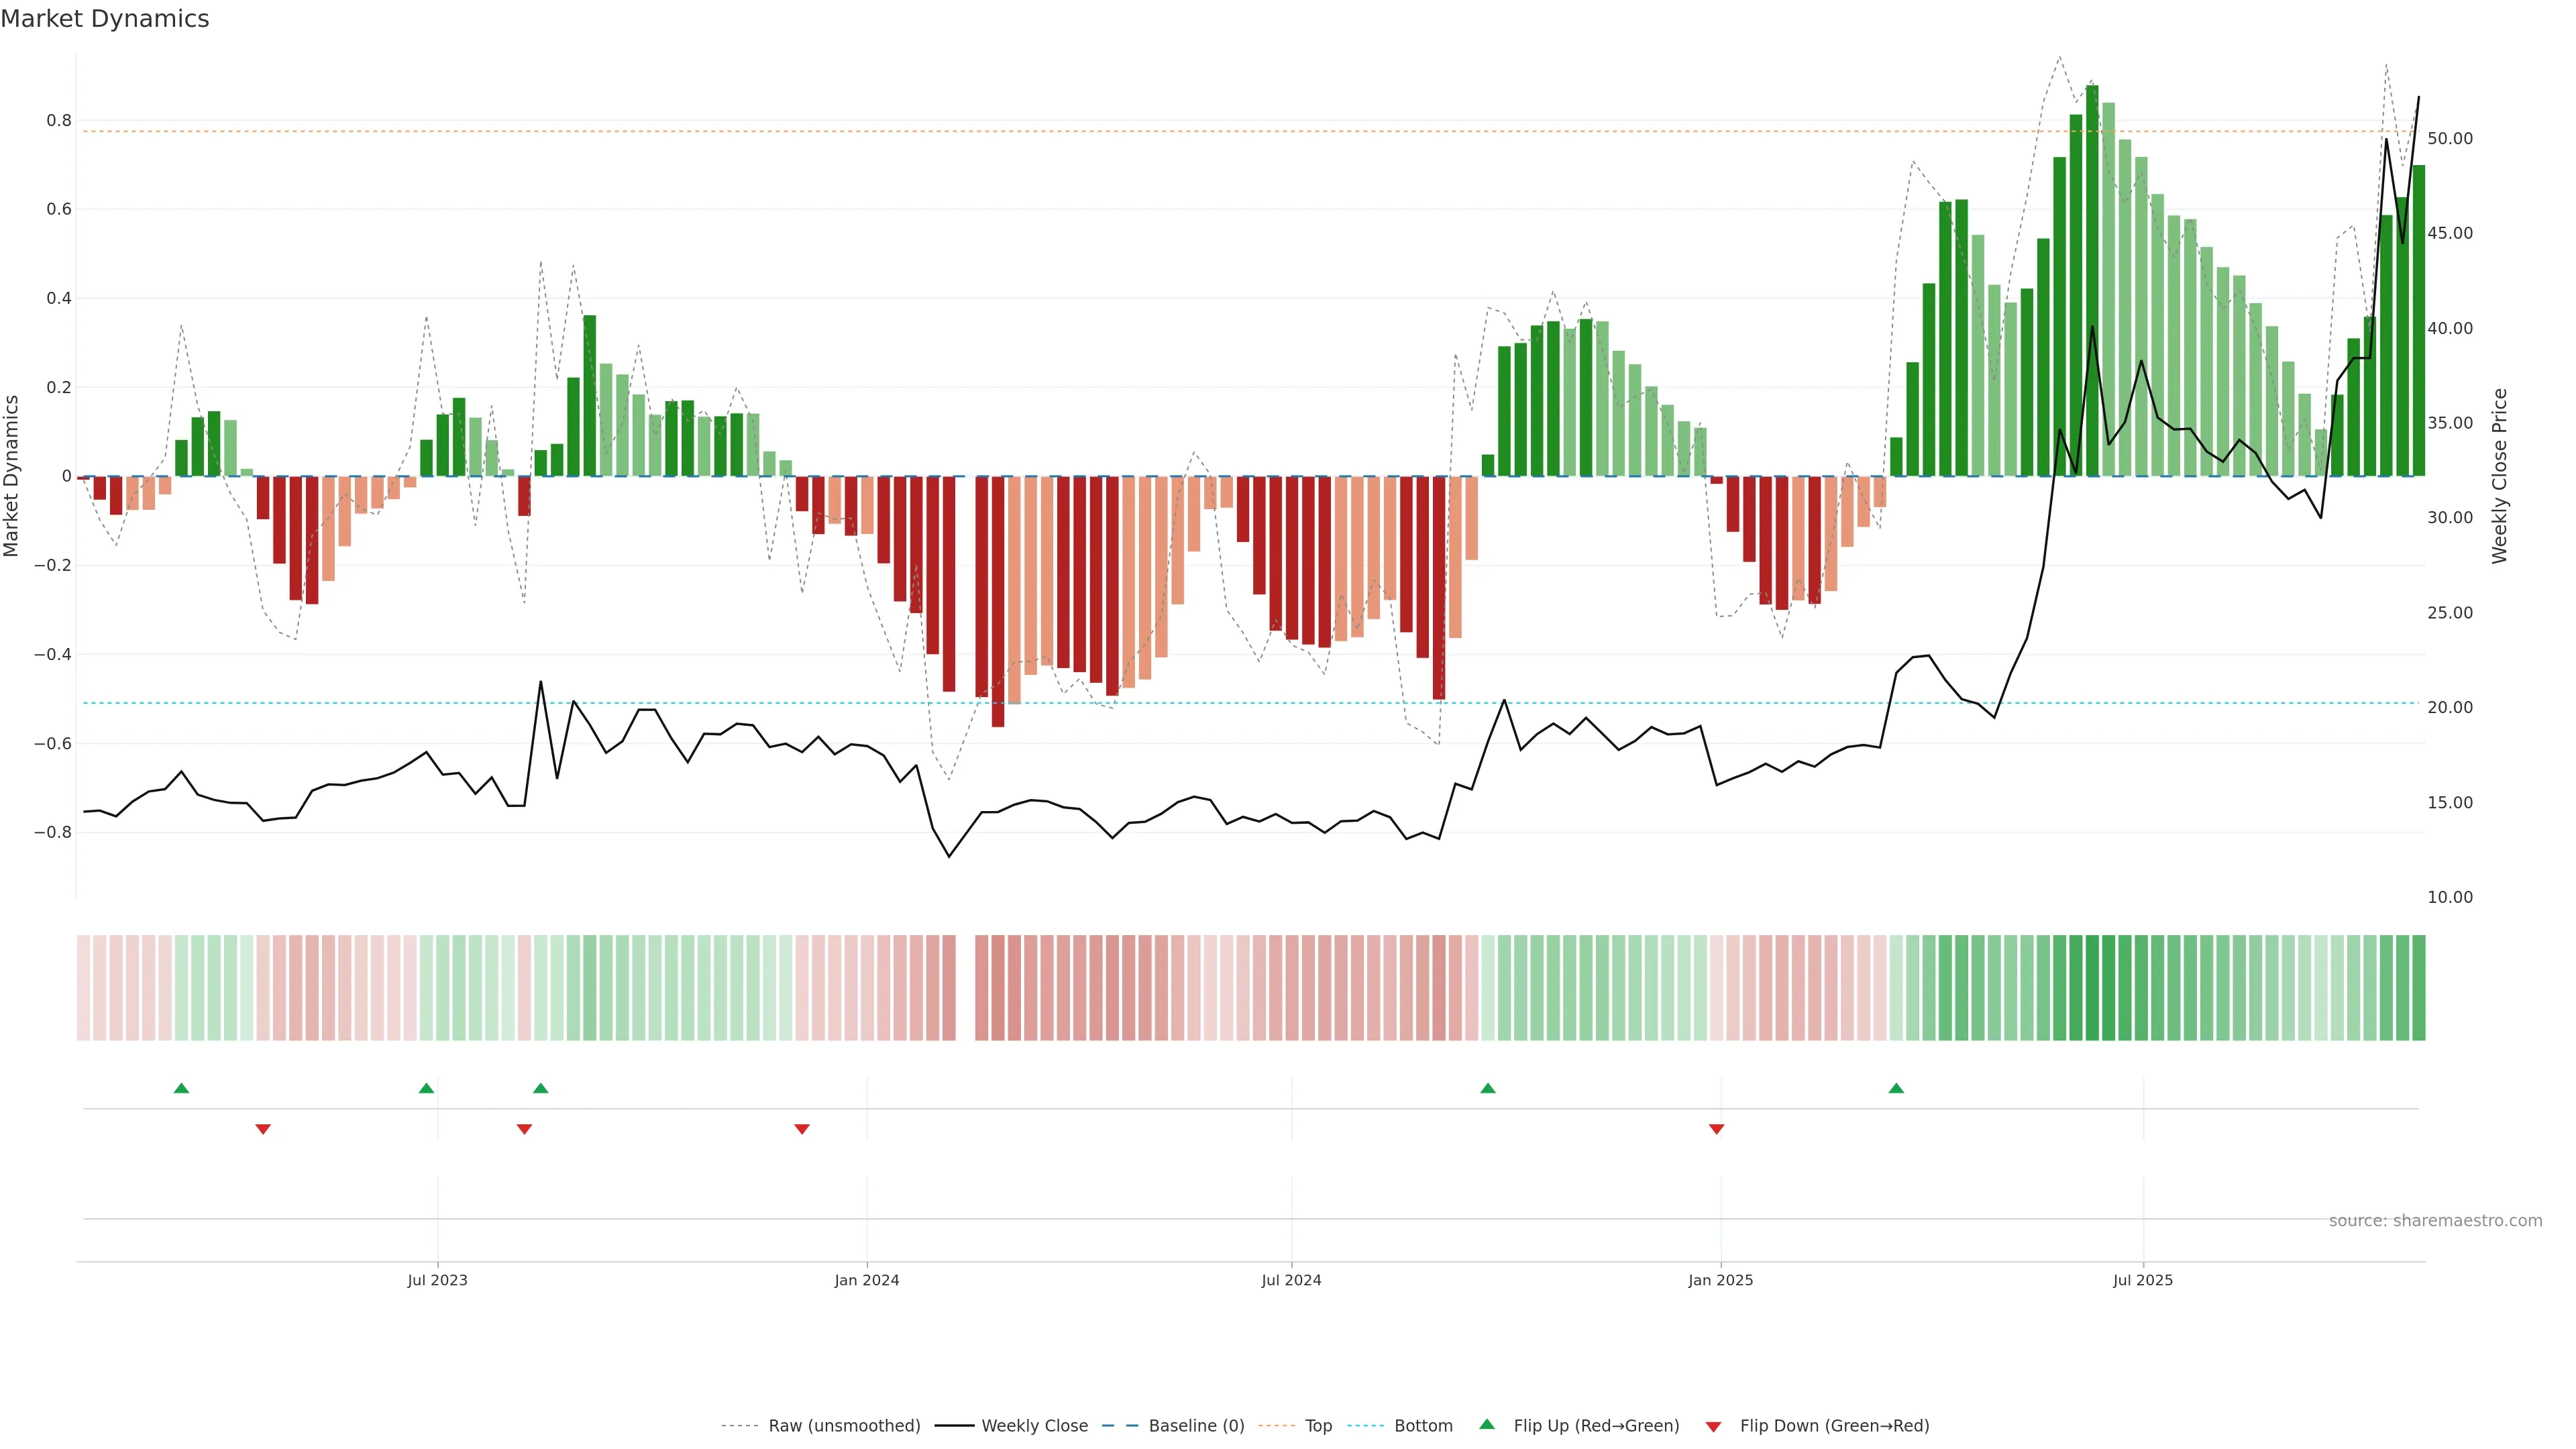
Task: Click Flip Down triangle just before Jan 2025
Action: (x=1716, y=1129)
